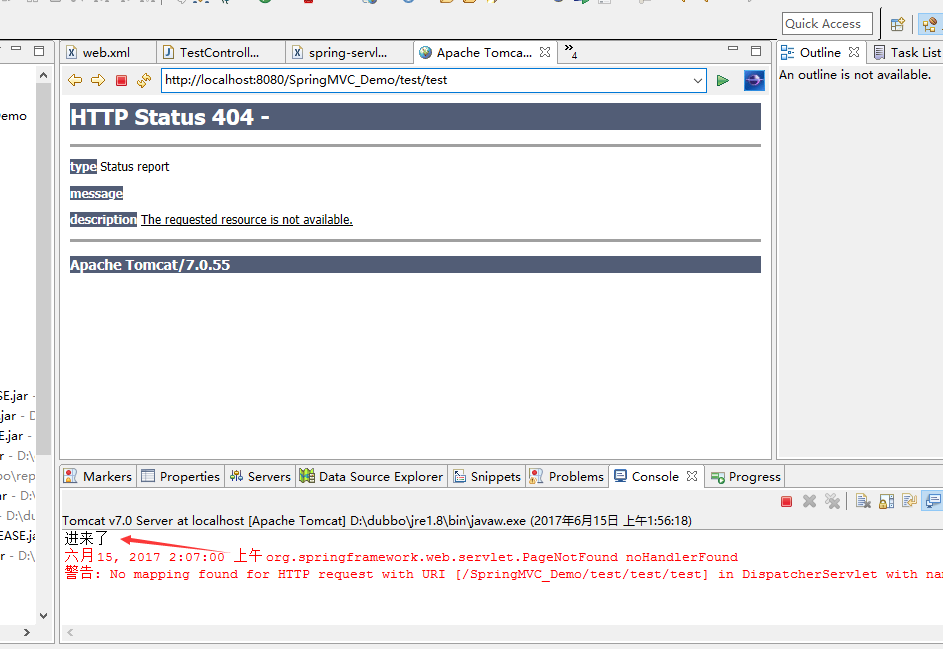Expand the URL address history dropdown
Viewport: 943px width, 649px height.
[697, 80]
